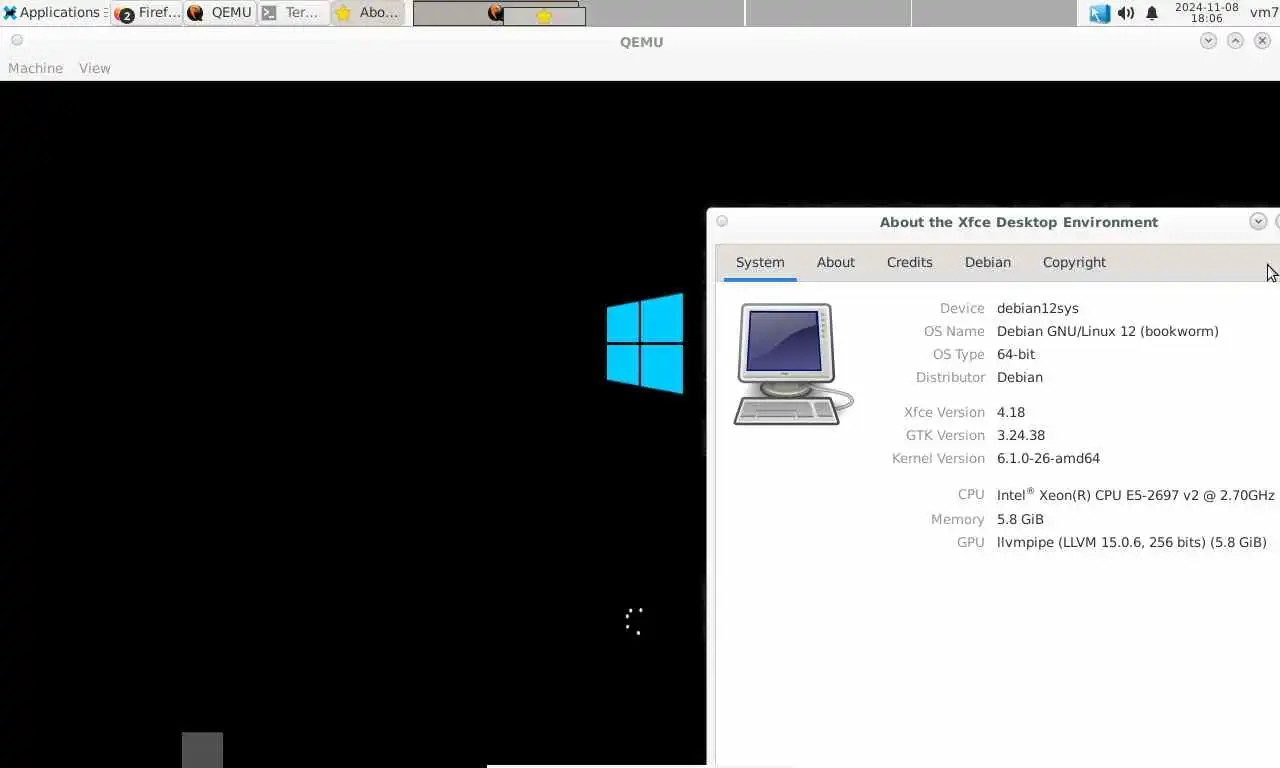Open the network status tray icon
The width and height of the screenshot is (1280, 768).
click(x=1100, y=13)
